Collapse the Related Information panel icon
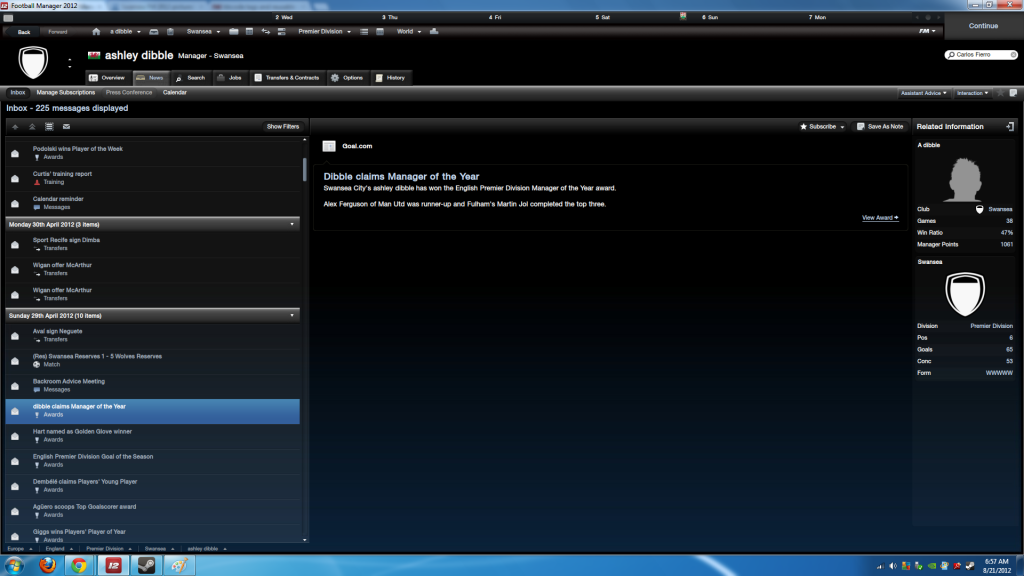 1010,127
